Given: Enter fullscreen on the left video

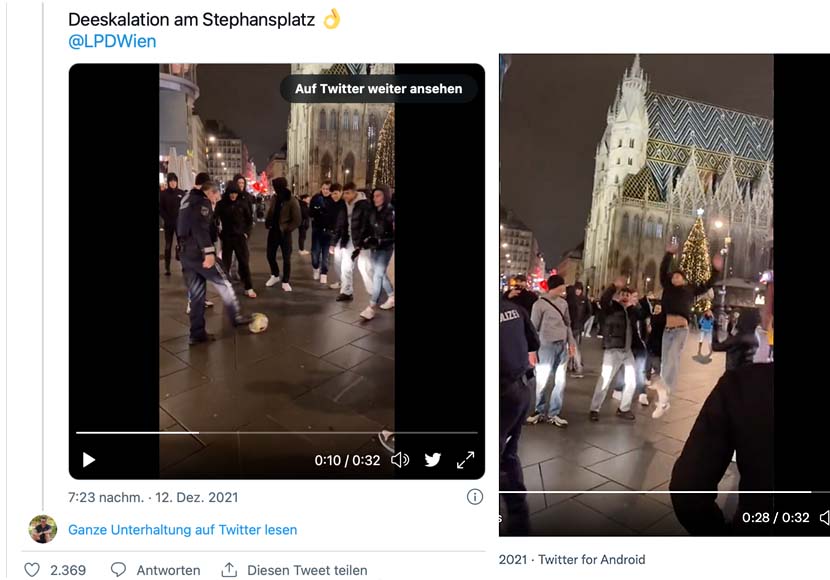Looking at the screenshot, I should [x=465, y=460].
